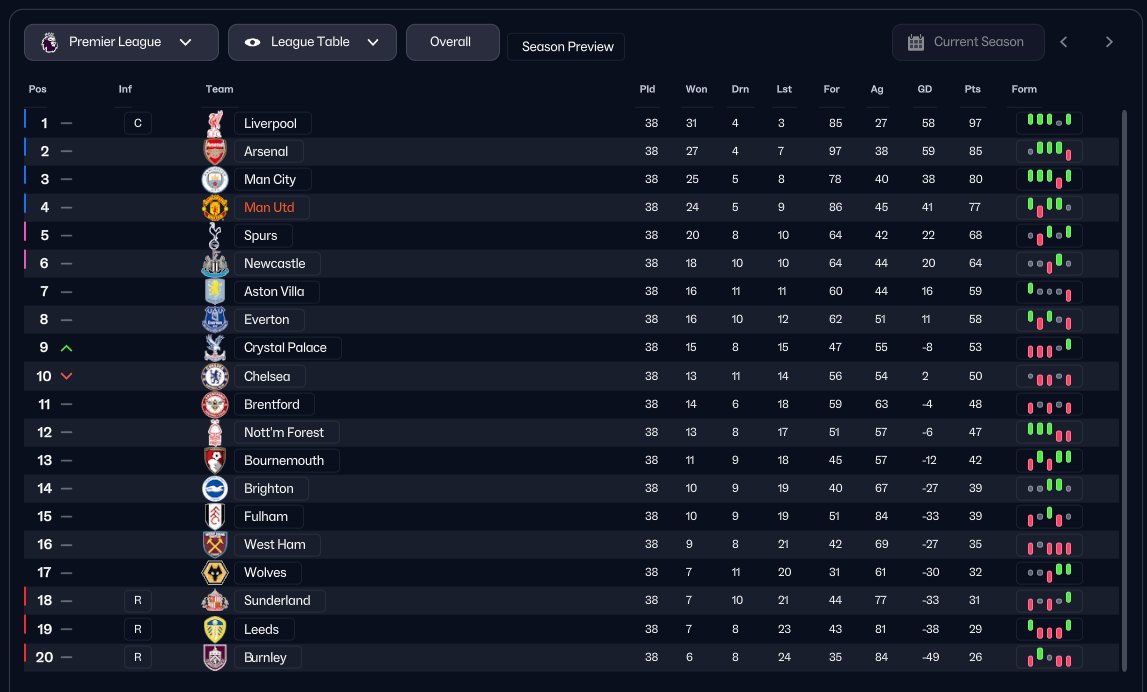Click Liverpool's form indicator bars
Image resolution: width=1147 pixels, height=692 pixels.
(x=1049, y=123)
